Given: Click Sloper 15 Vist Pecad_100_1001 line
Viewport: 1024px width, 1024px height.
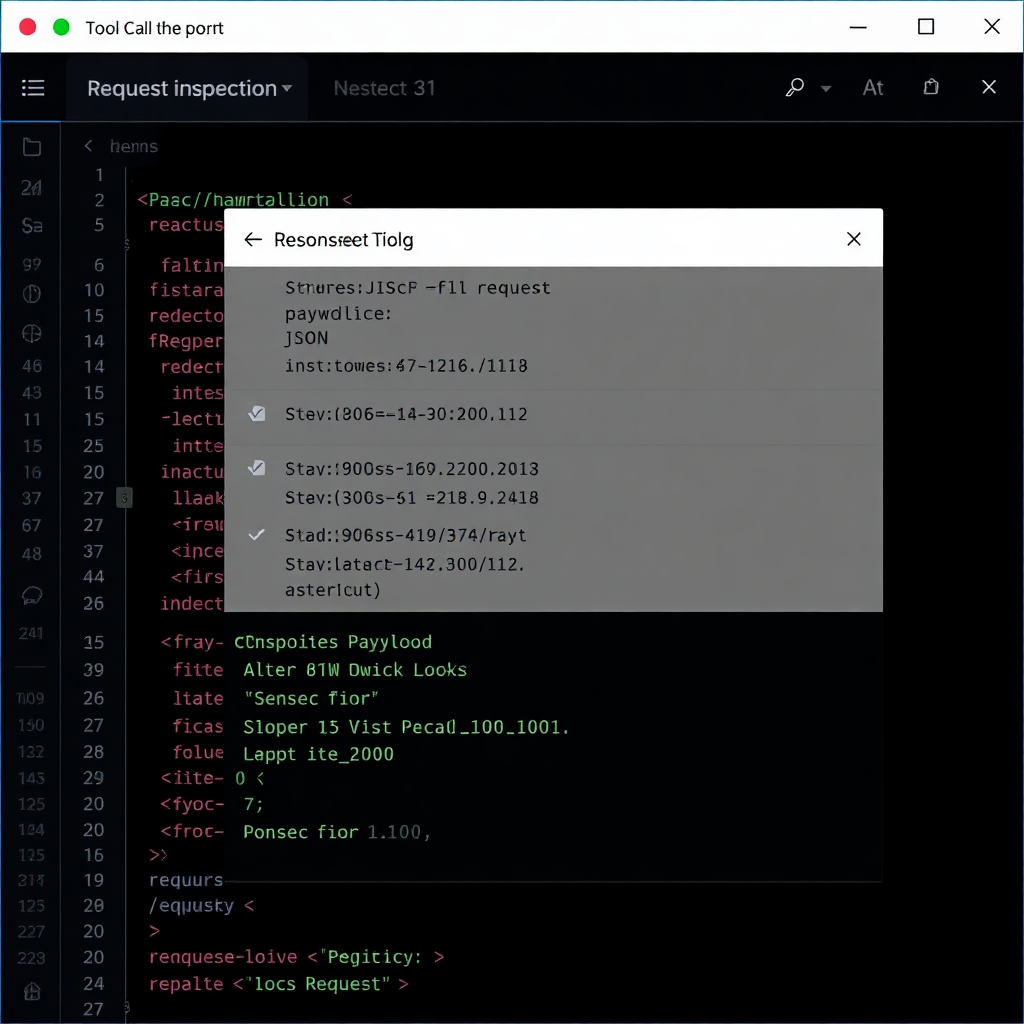Looking at the screenshot, I should (x=406, y=727).
